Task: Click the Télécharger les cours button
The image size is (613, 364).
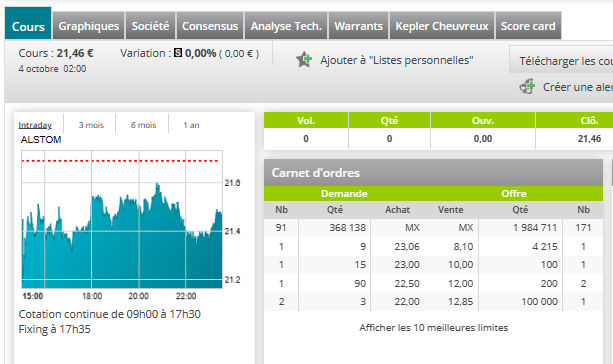Action: (561, 59)
